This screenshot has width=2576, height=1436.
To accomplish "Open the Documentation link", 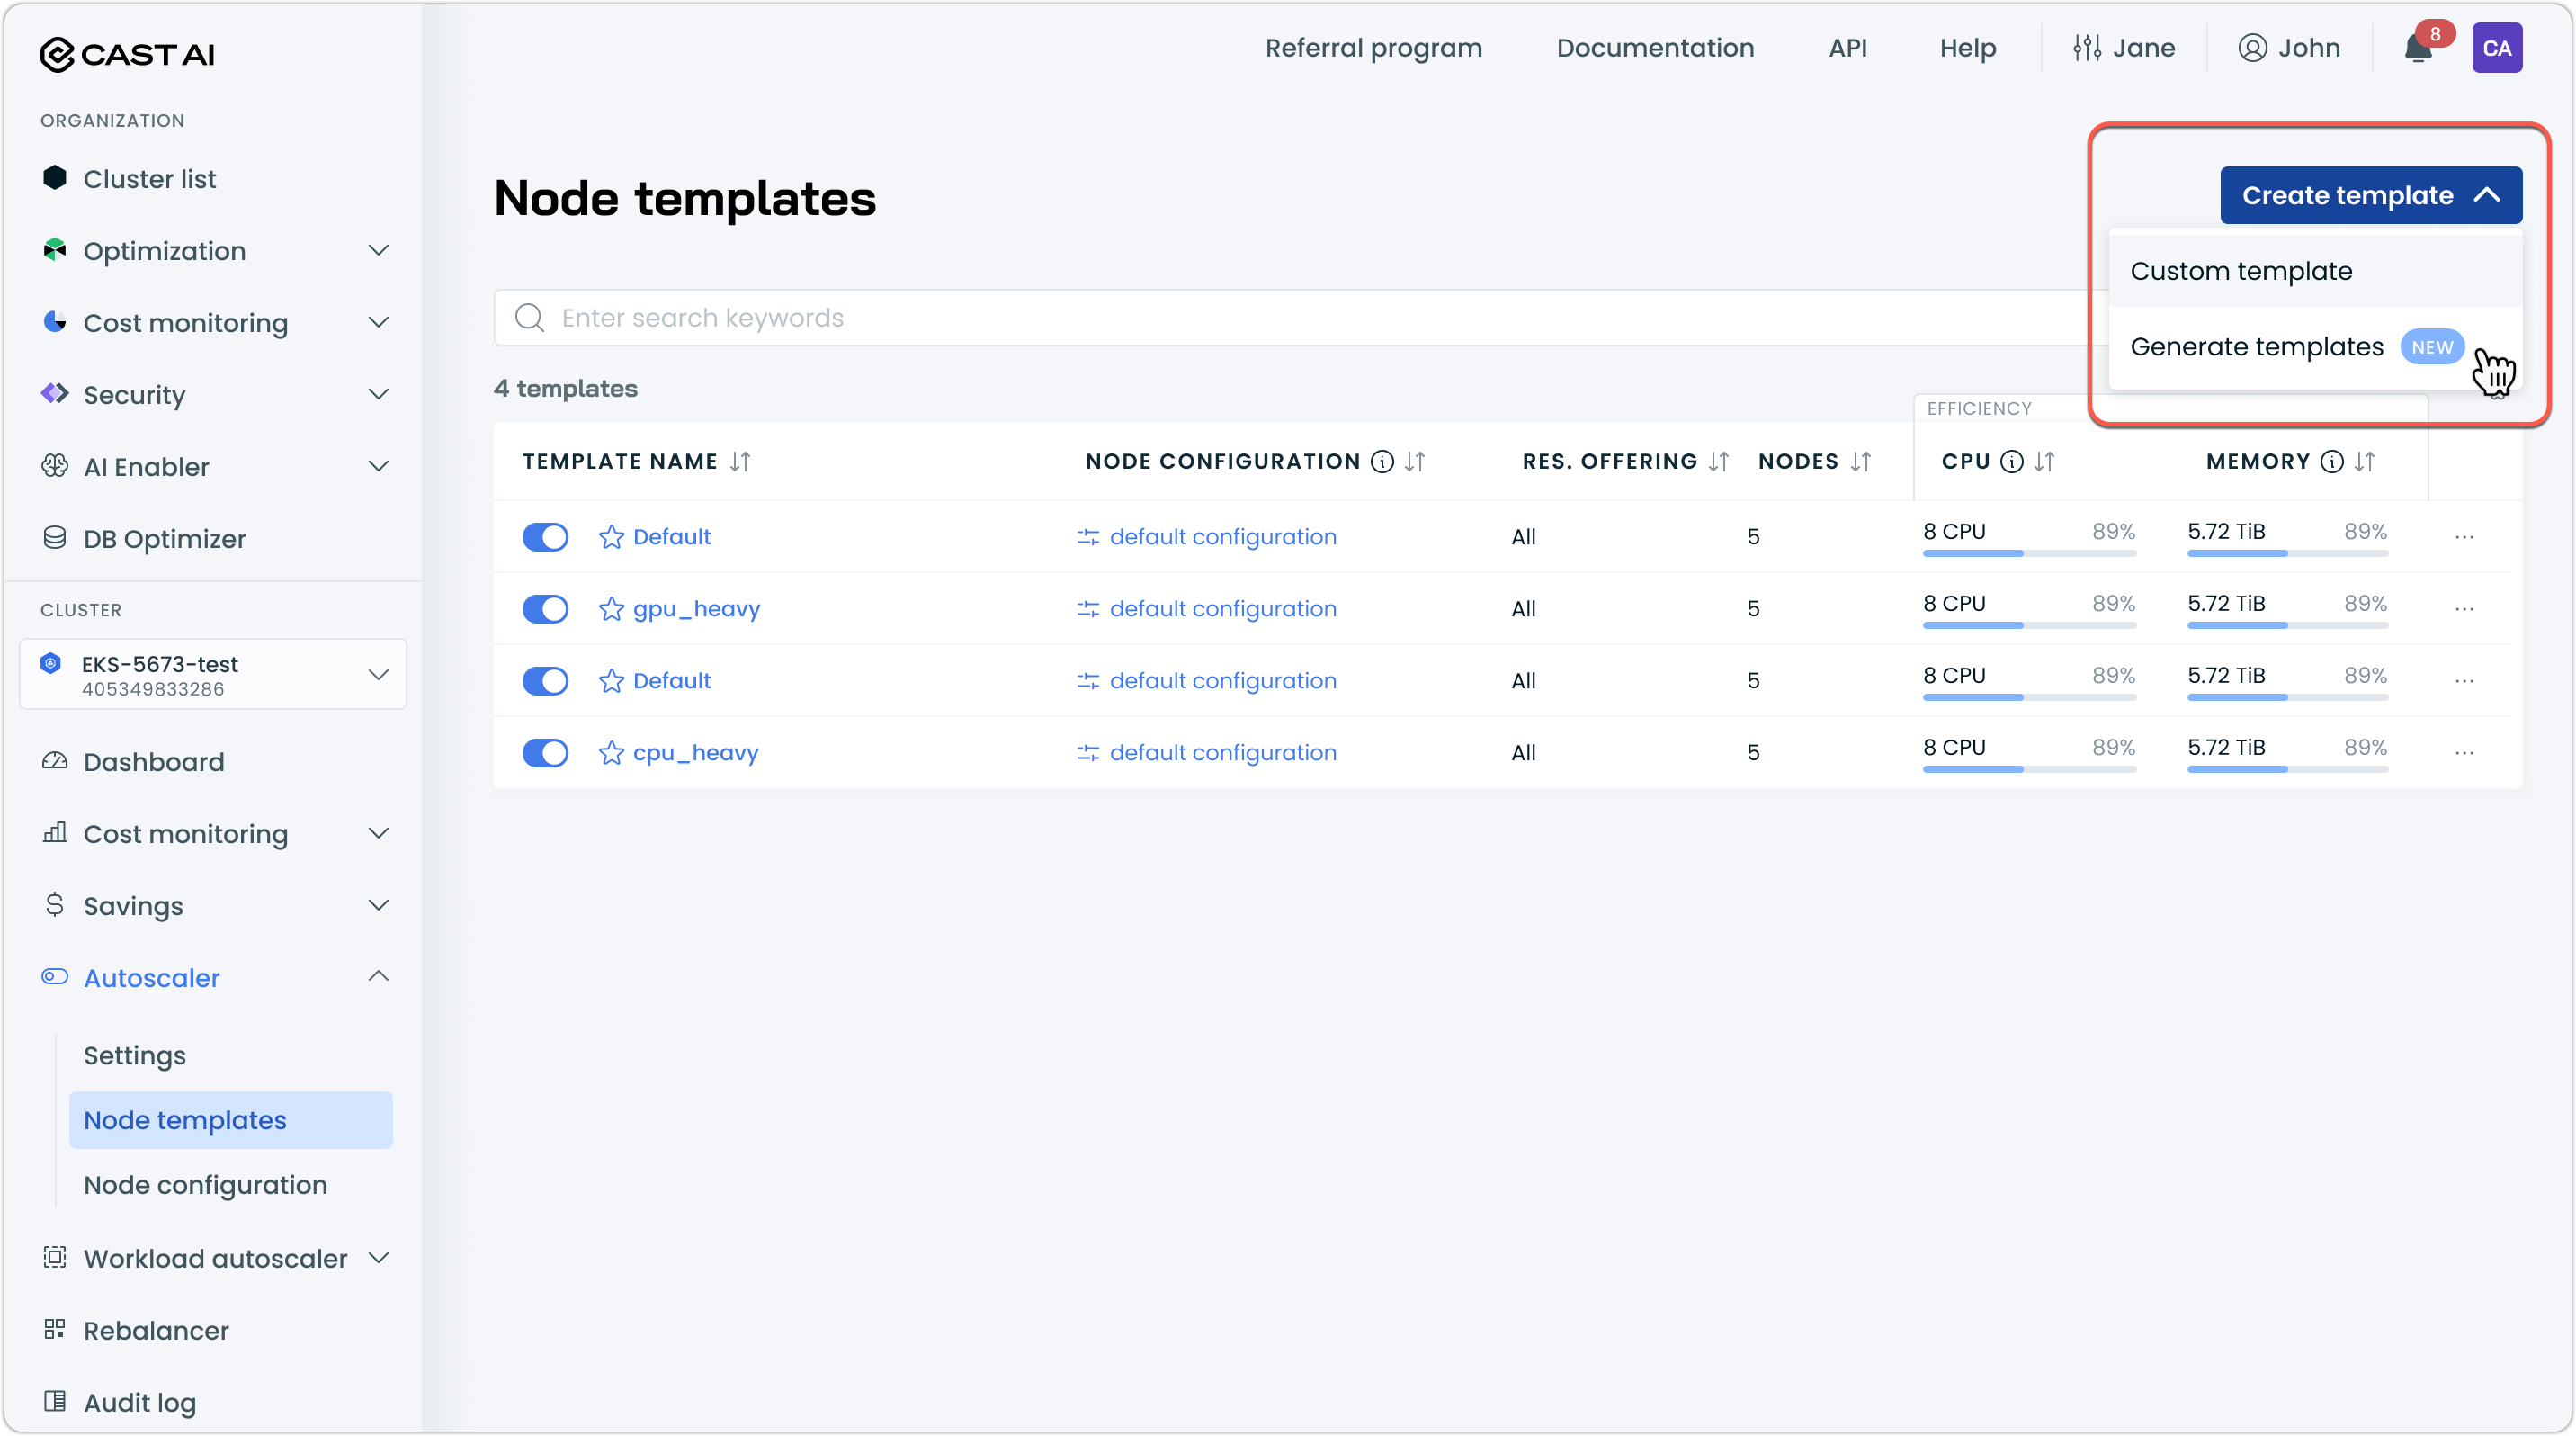I will click(x=1654, y=49).
